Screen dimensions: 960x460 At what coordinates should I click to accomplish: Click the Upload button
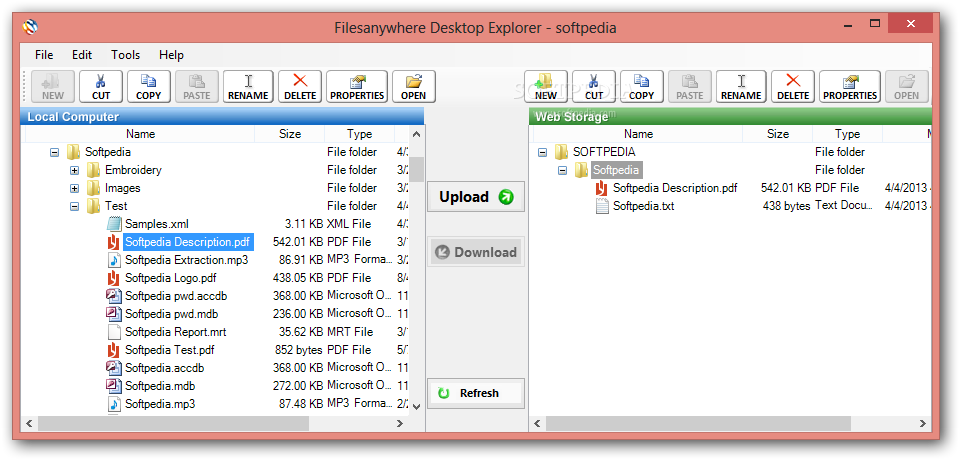[x=476, y=197]
